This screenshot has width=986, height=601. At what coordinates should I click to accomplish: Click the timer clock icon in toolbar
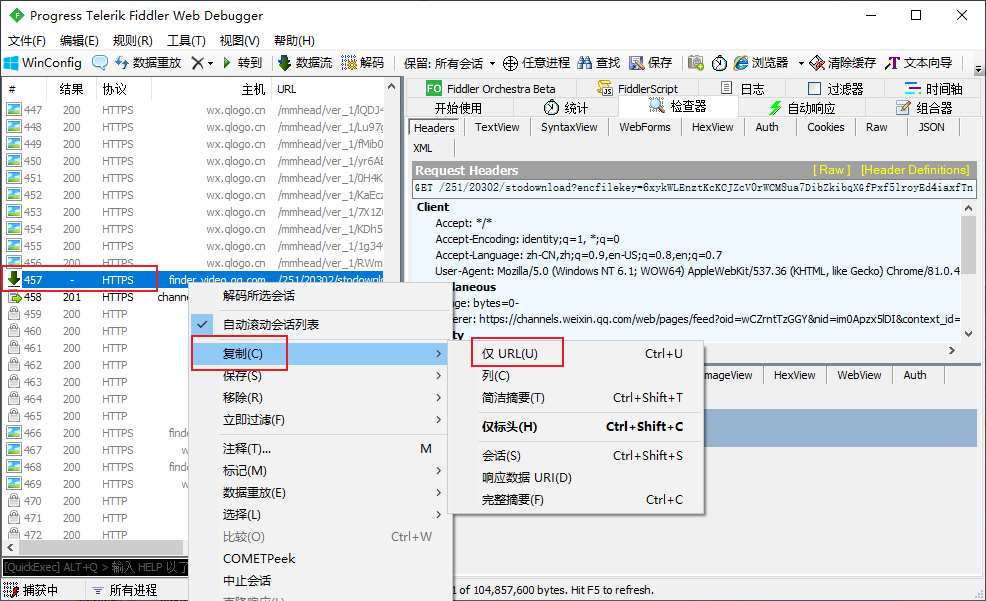[719, 63]
